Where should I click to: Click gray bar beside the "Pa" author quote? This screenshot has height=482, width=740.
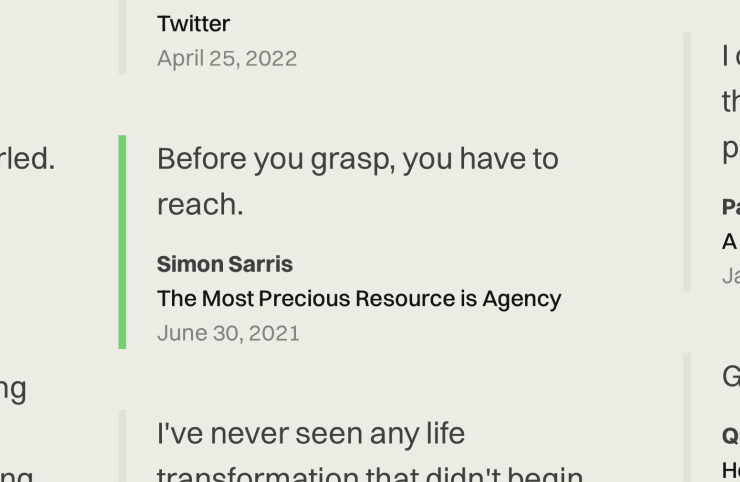[x=687, y=162]
